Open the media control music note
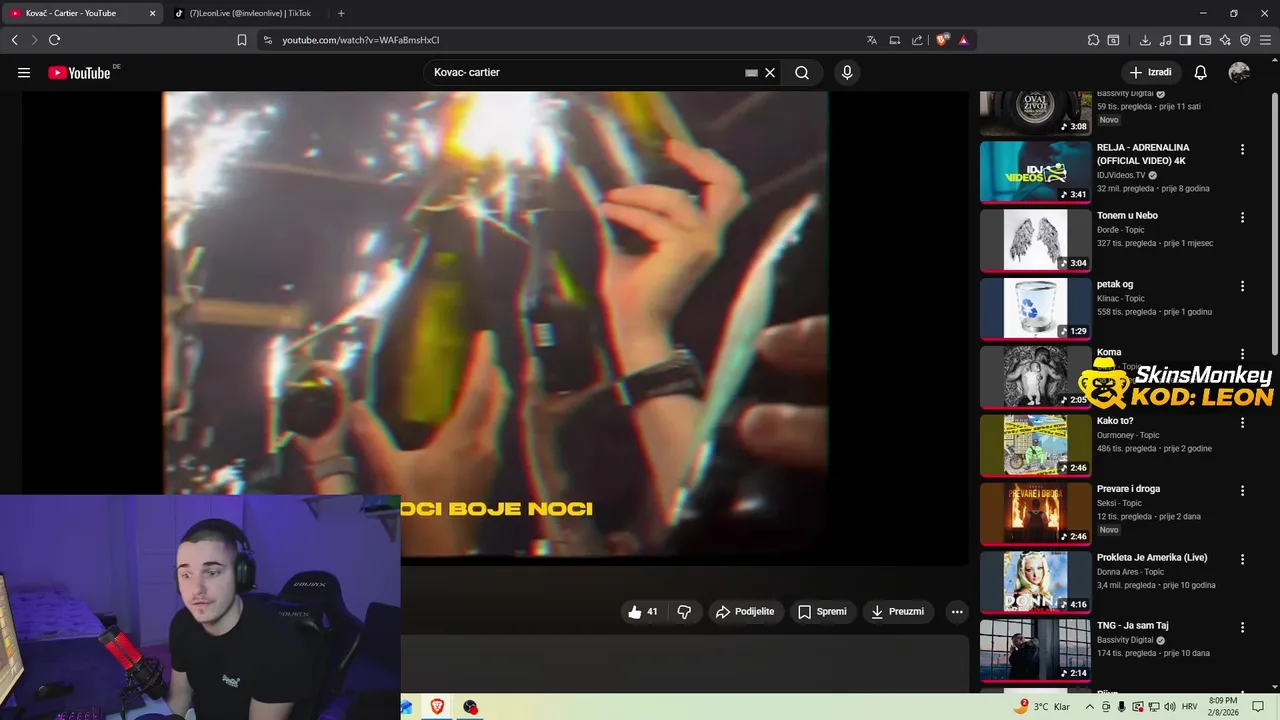 [1165, 40]
